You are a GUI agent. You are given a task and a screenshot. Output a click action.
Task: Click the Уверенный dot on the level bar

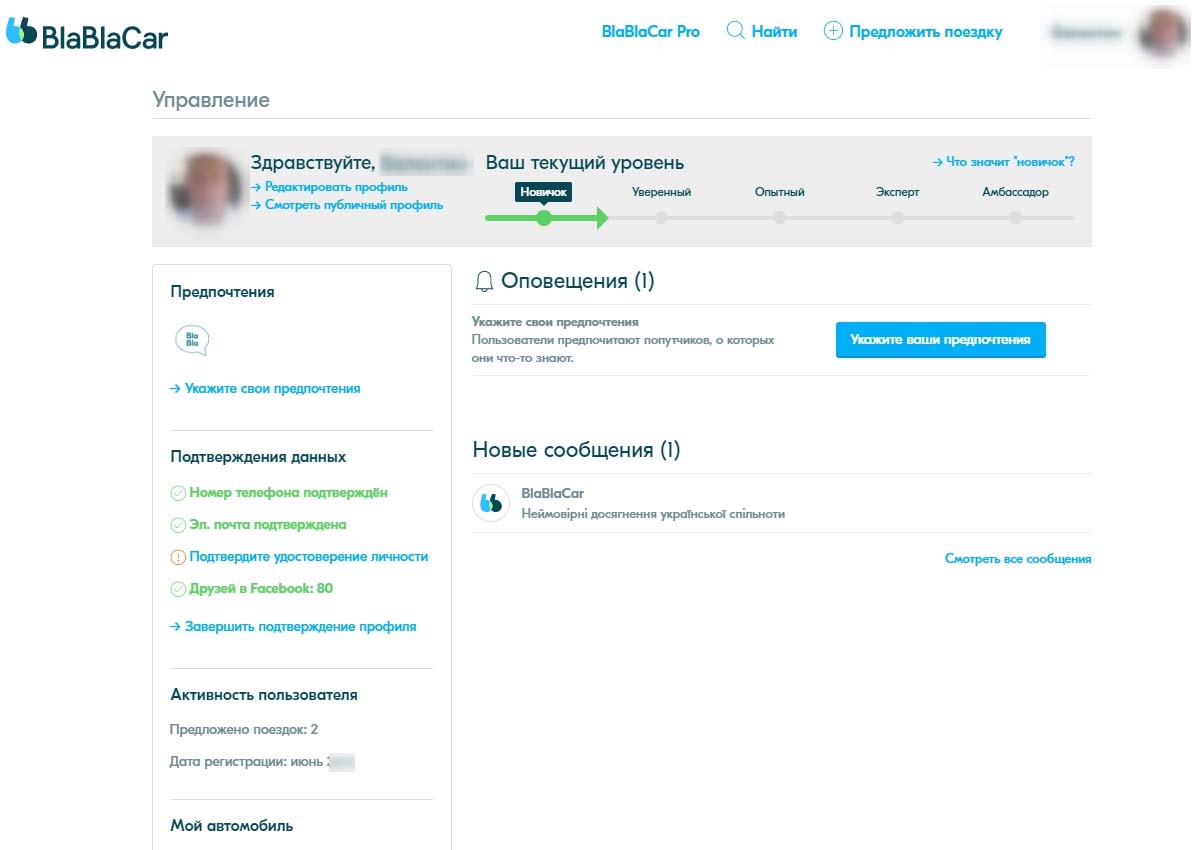tap(661, 218)
